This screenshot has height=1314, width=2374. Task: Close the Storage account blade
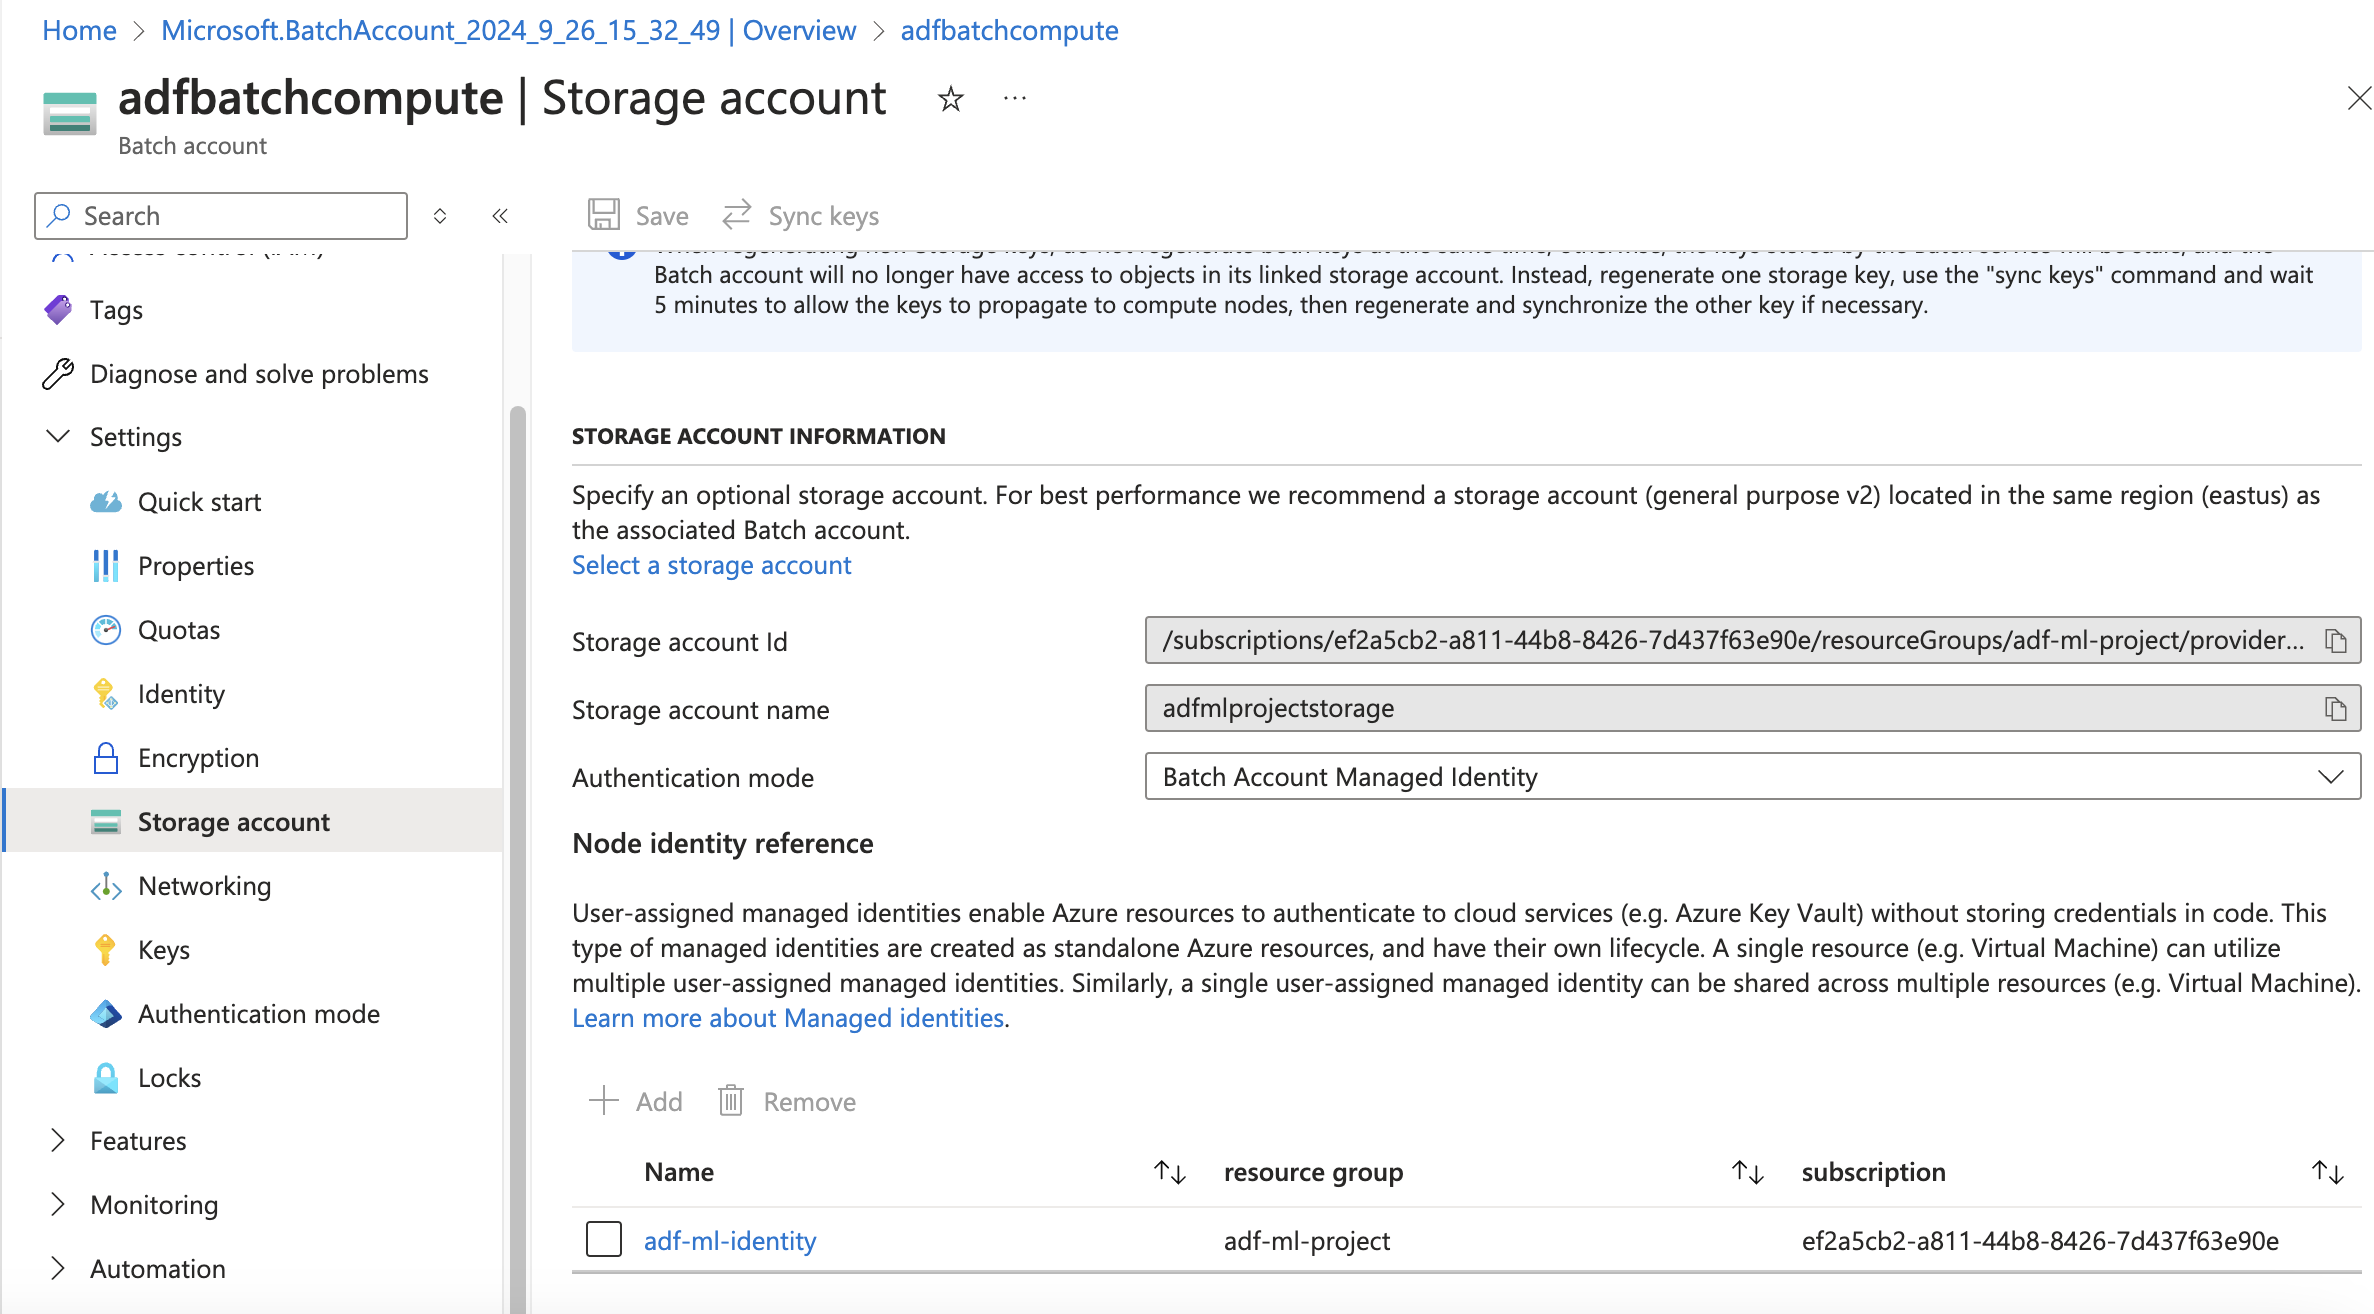2358,98
